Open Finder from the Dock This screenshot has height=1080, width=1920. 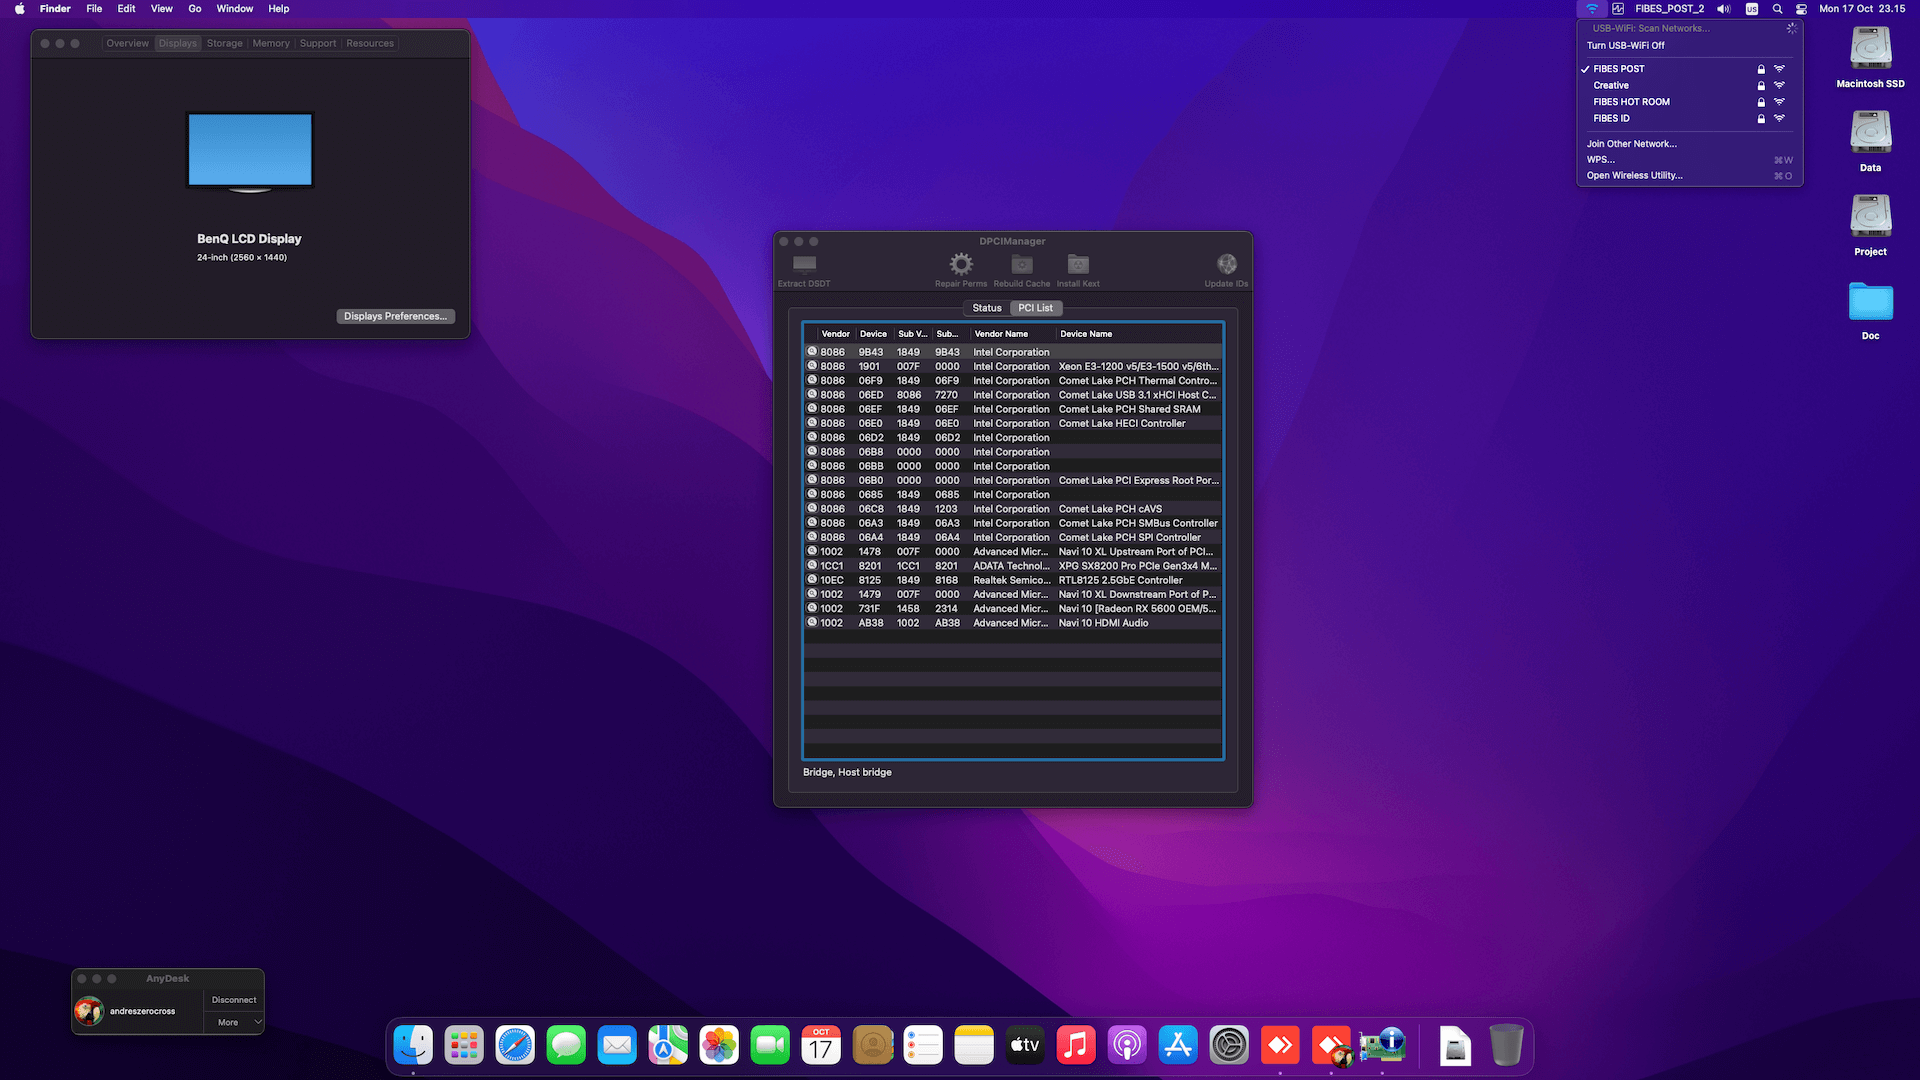pos(413,1045)
